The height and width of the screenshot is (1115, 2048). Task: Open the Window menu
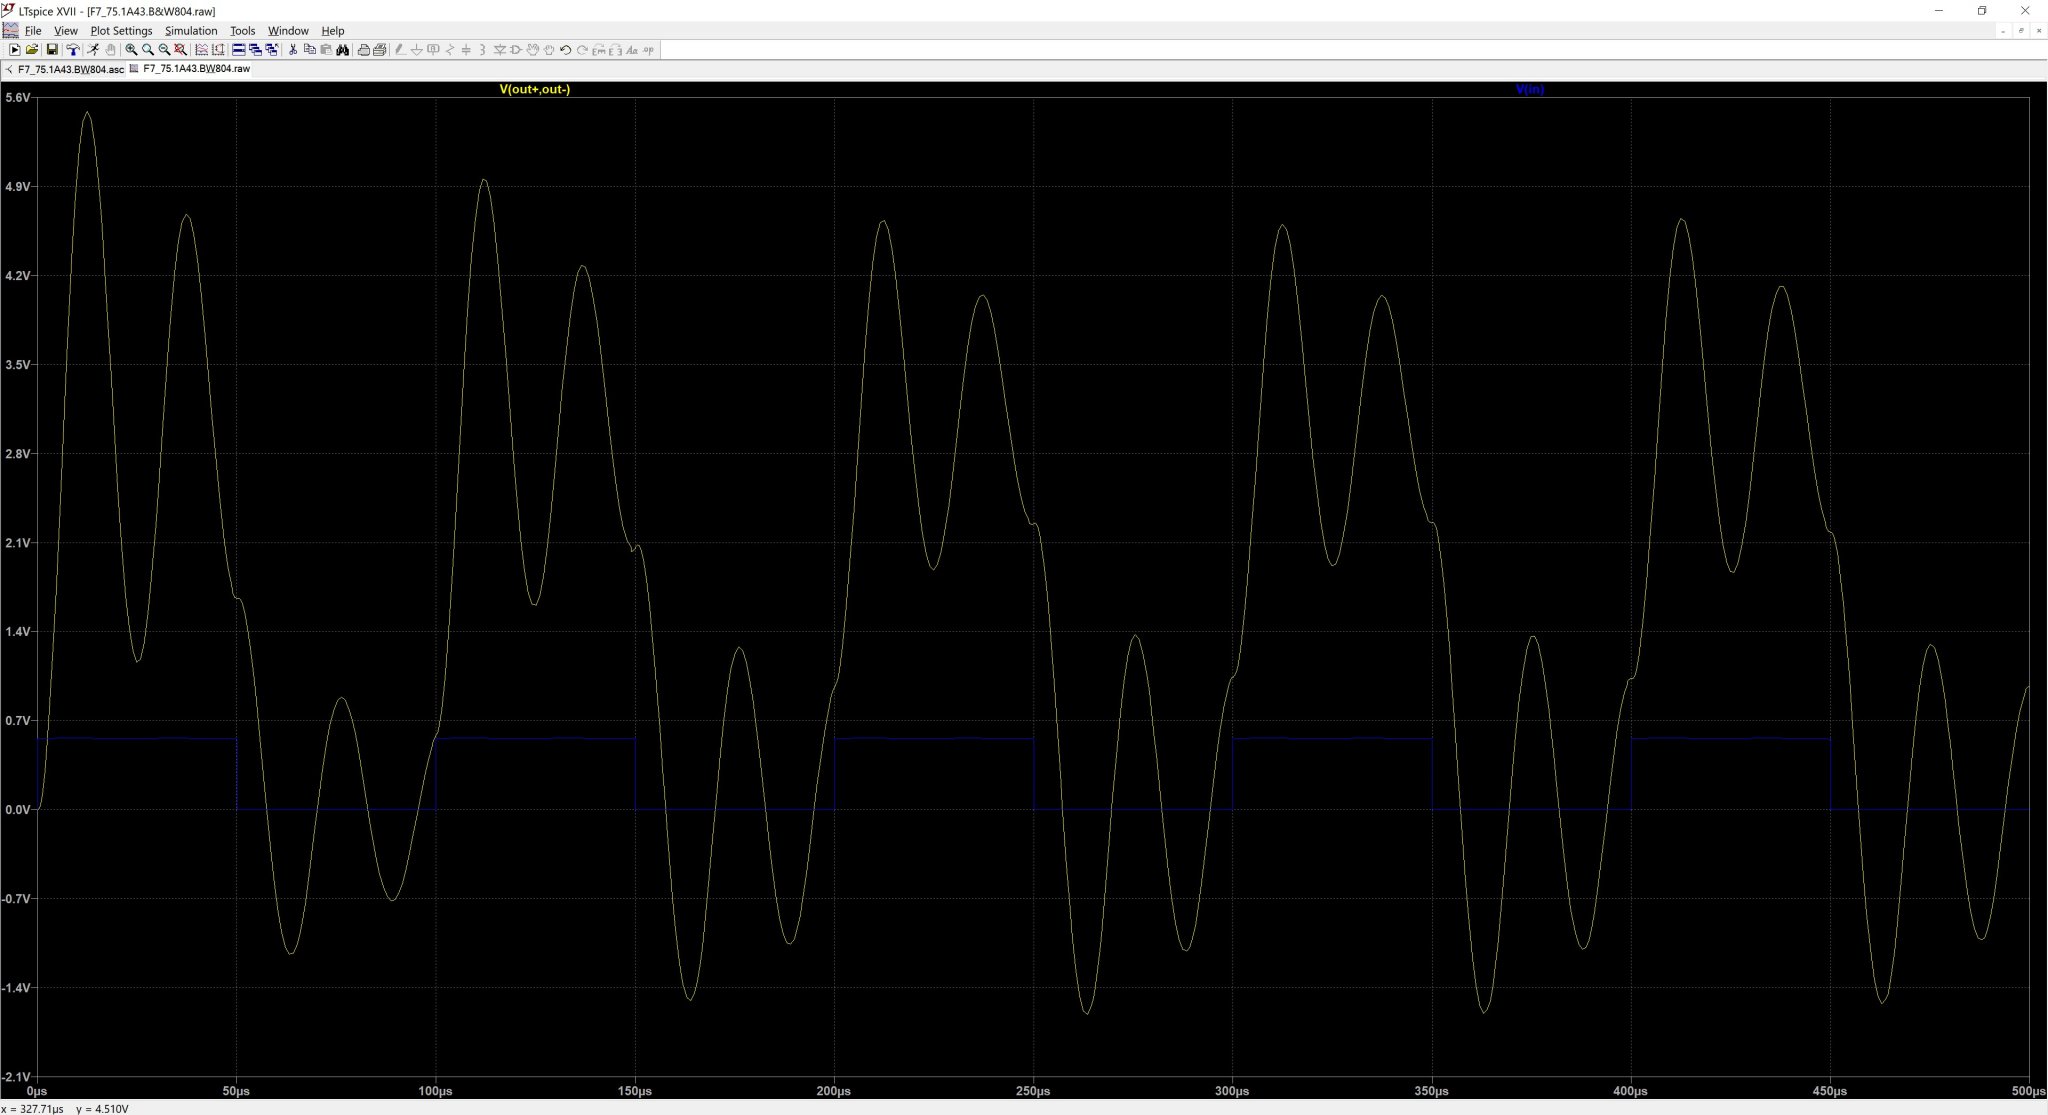point(288,31)
